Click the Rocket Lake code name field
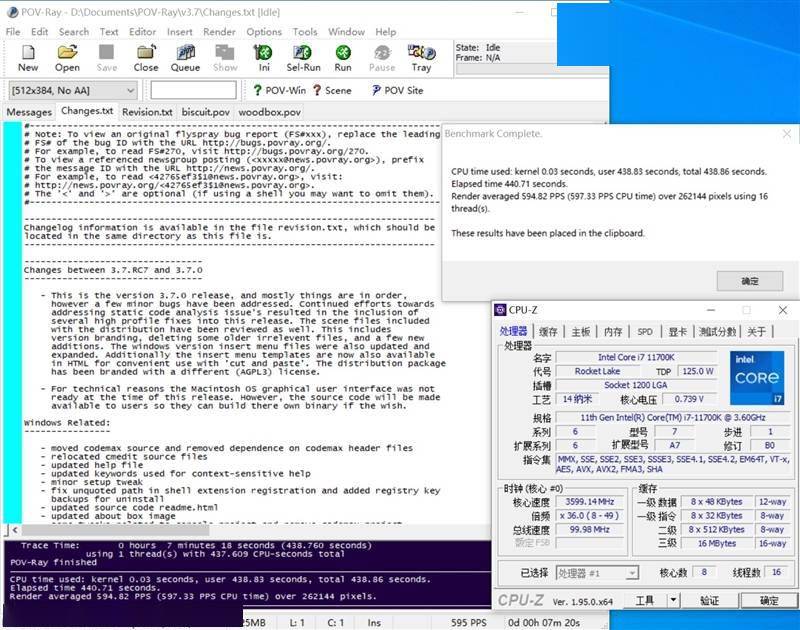Viewport: 800px width, 630px height. point(597,371)
